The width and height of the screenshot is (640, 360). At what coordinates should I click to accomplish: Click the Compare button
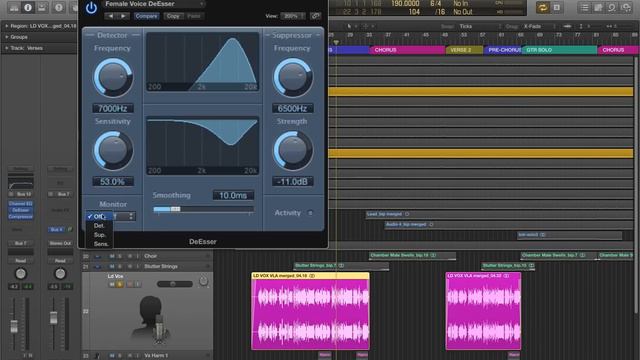pos(146,16)
